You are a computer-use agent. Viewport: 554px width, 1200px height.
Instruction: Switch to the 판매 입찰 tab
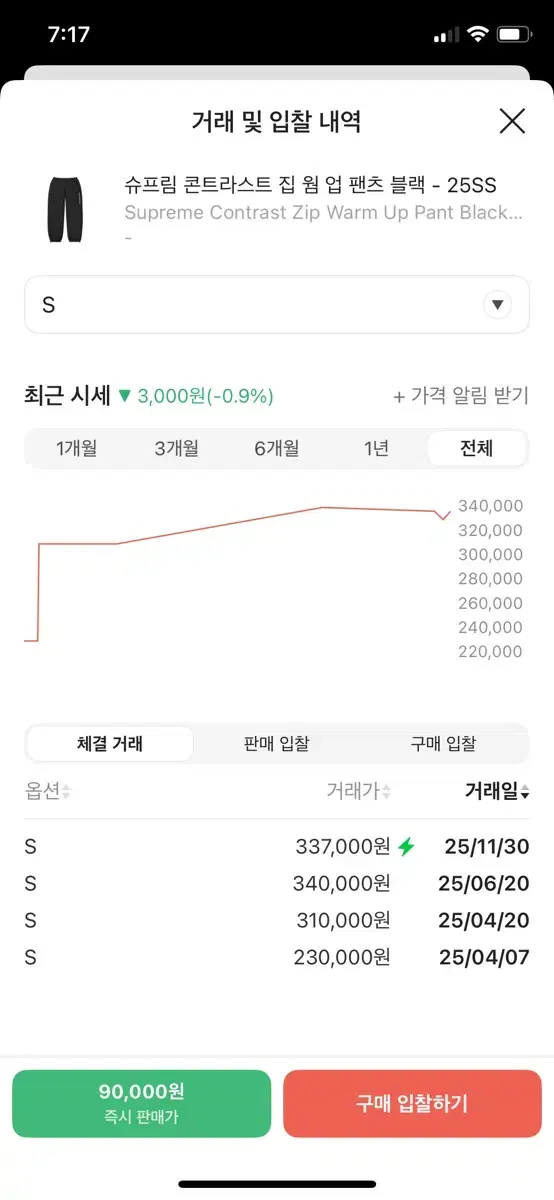pyautogui.click(x=276, y=744)
